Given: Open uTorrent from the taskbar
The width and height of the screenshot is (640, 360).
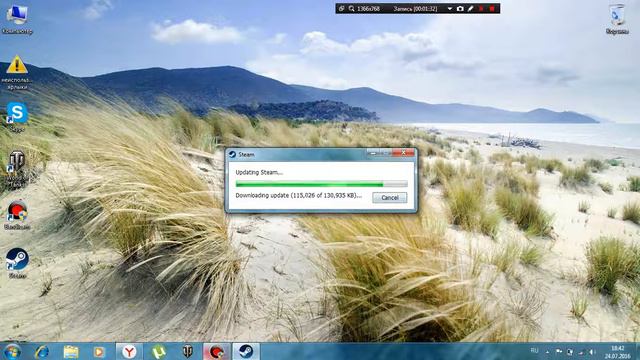Looking at the screenshot, I should click(158, 351).
